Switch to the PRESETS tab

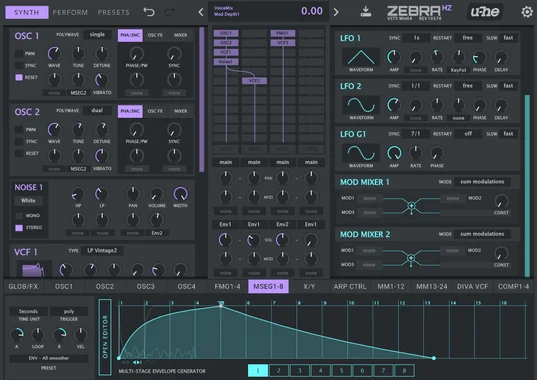[113, 12]
